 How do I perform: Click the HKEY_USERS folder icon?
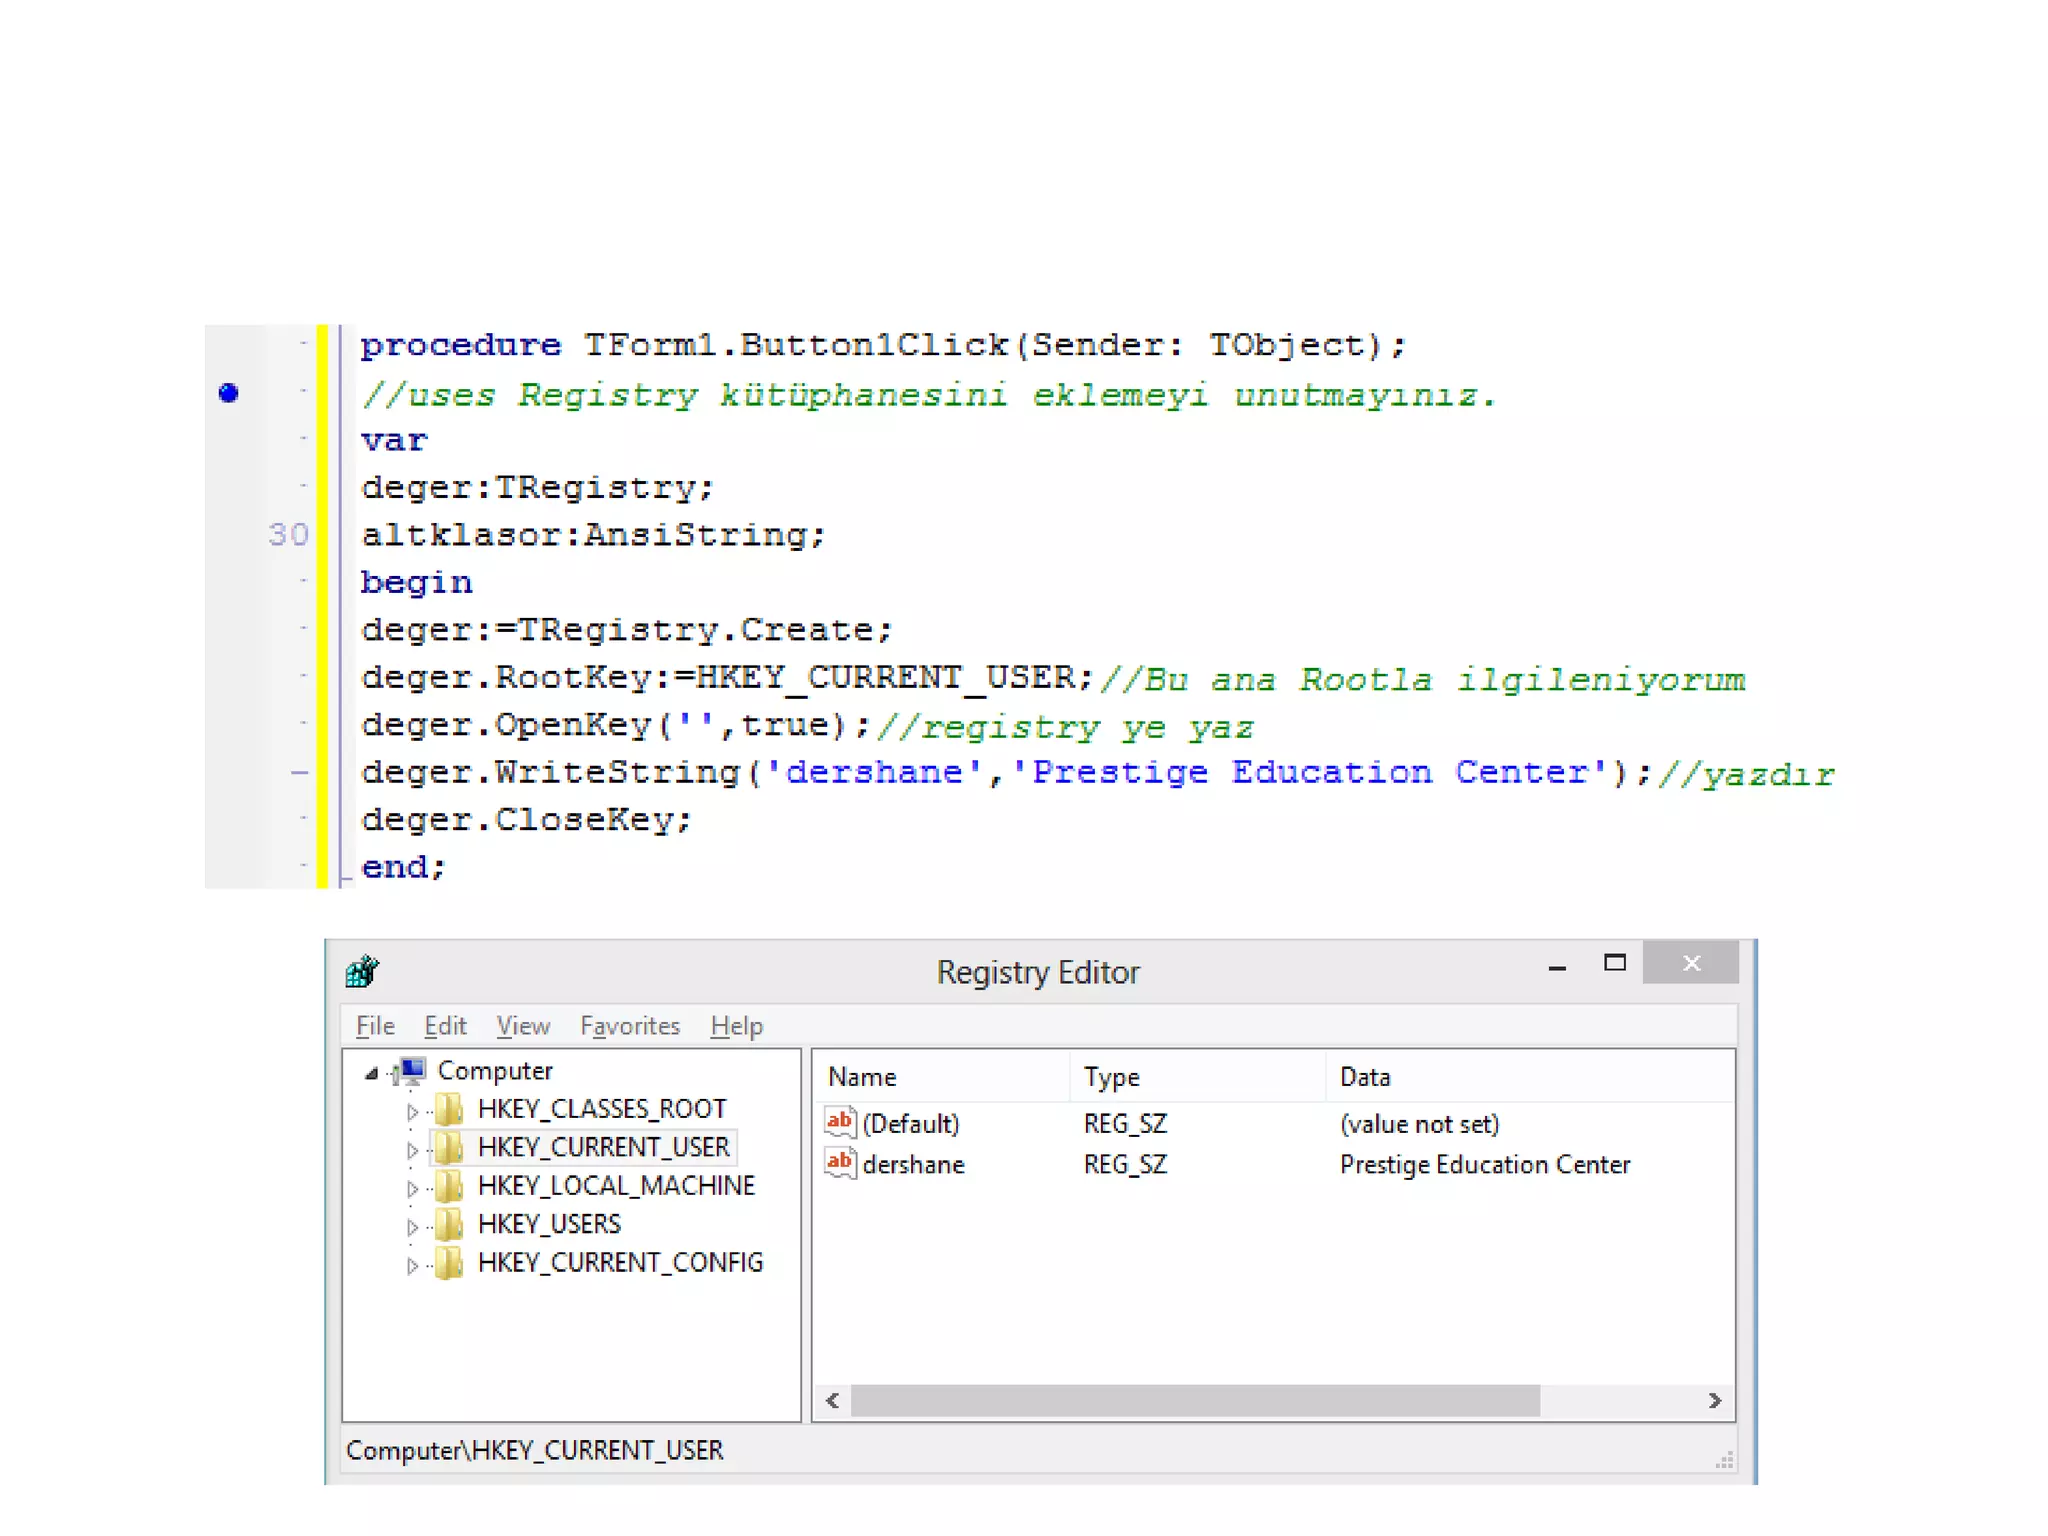pos(450,1224)
